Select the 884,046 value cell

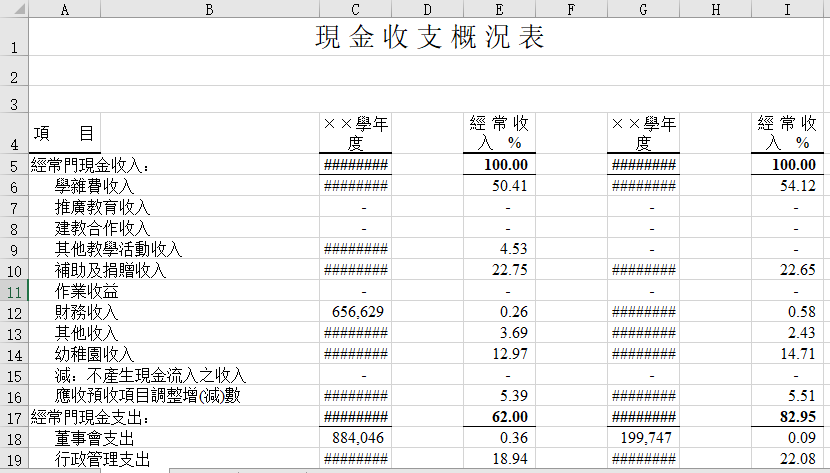[355, 438]
